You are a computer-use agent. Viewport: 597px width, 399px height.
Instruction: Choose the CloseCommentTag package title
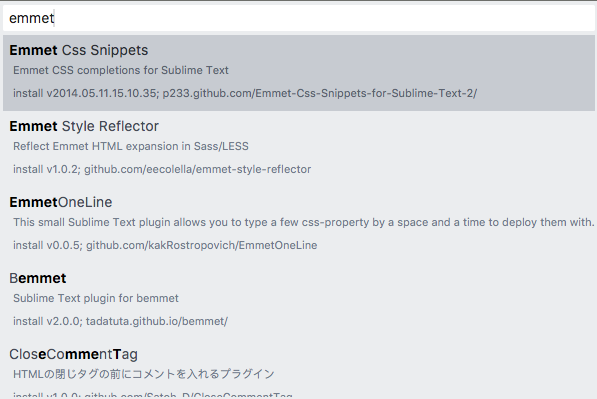pyautogui.click(x=73, y=354)
